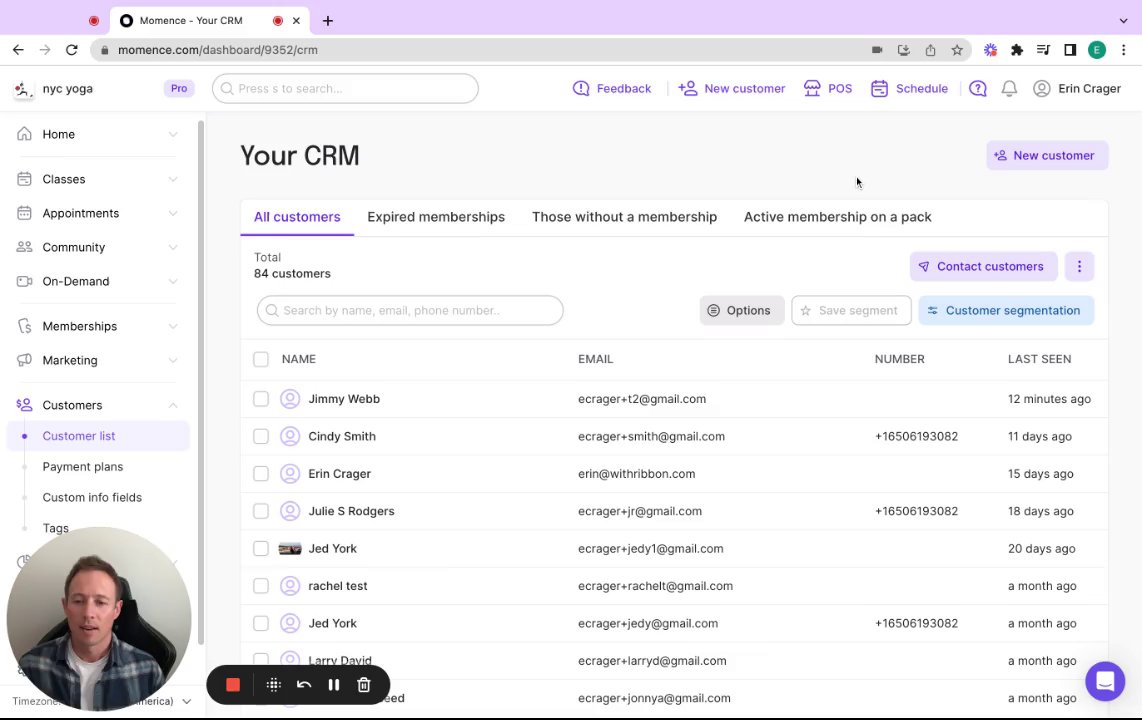The width and height of the screenshot is (1142, 720).
Task: Open Payment plans in sidebar
Action: [x=82, y=467]
